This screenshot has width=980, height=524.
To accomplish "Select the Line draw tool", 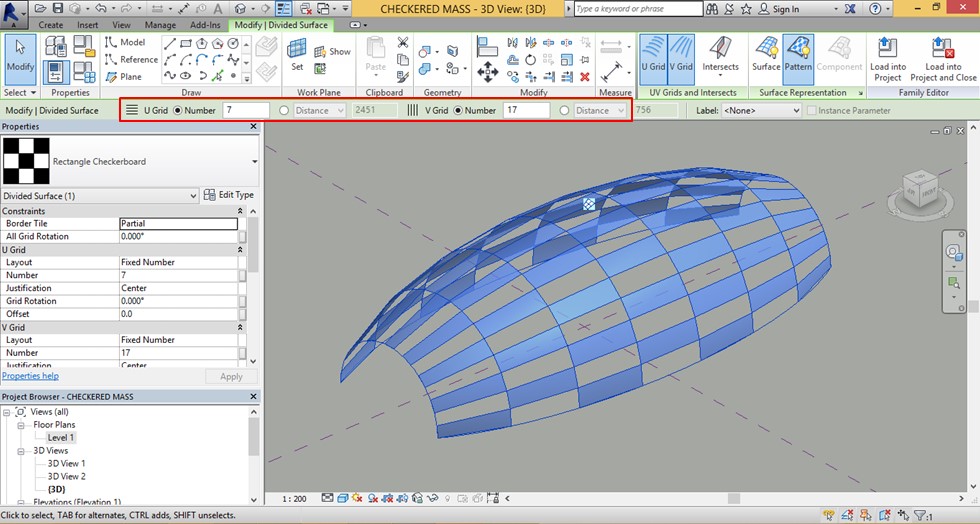I will 169,43.
